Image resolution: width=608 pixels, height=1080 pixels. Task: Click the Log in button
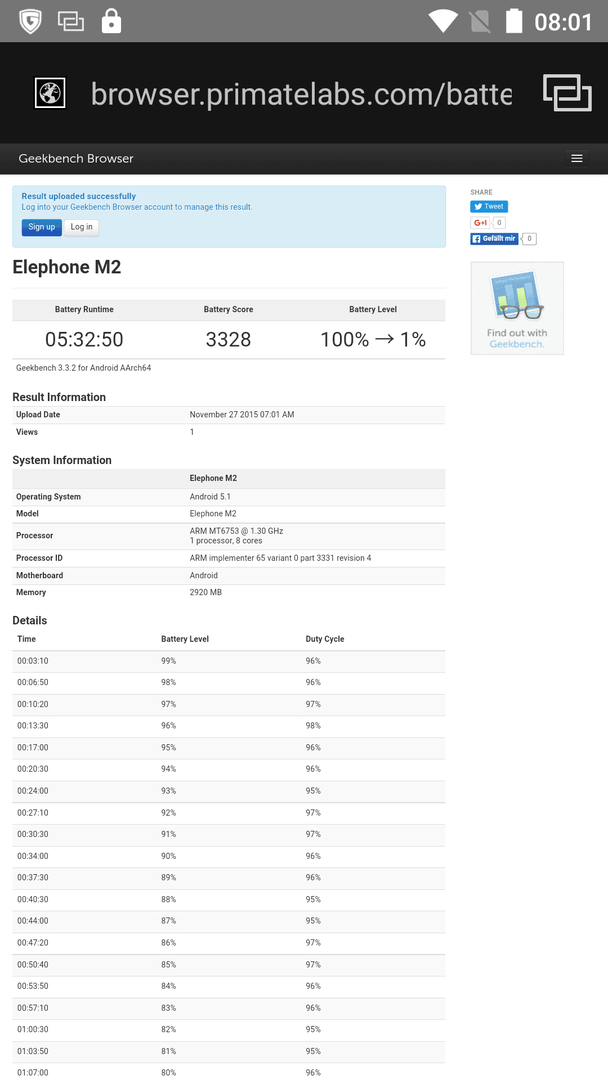pos(81,227)
